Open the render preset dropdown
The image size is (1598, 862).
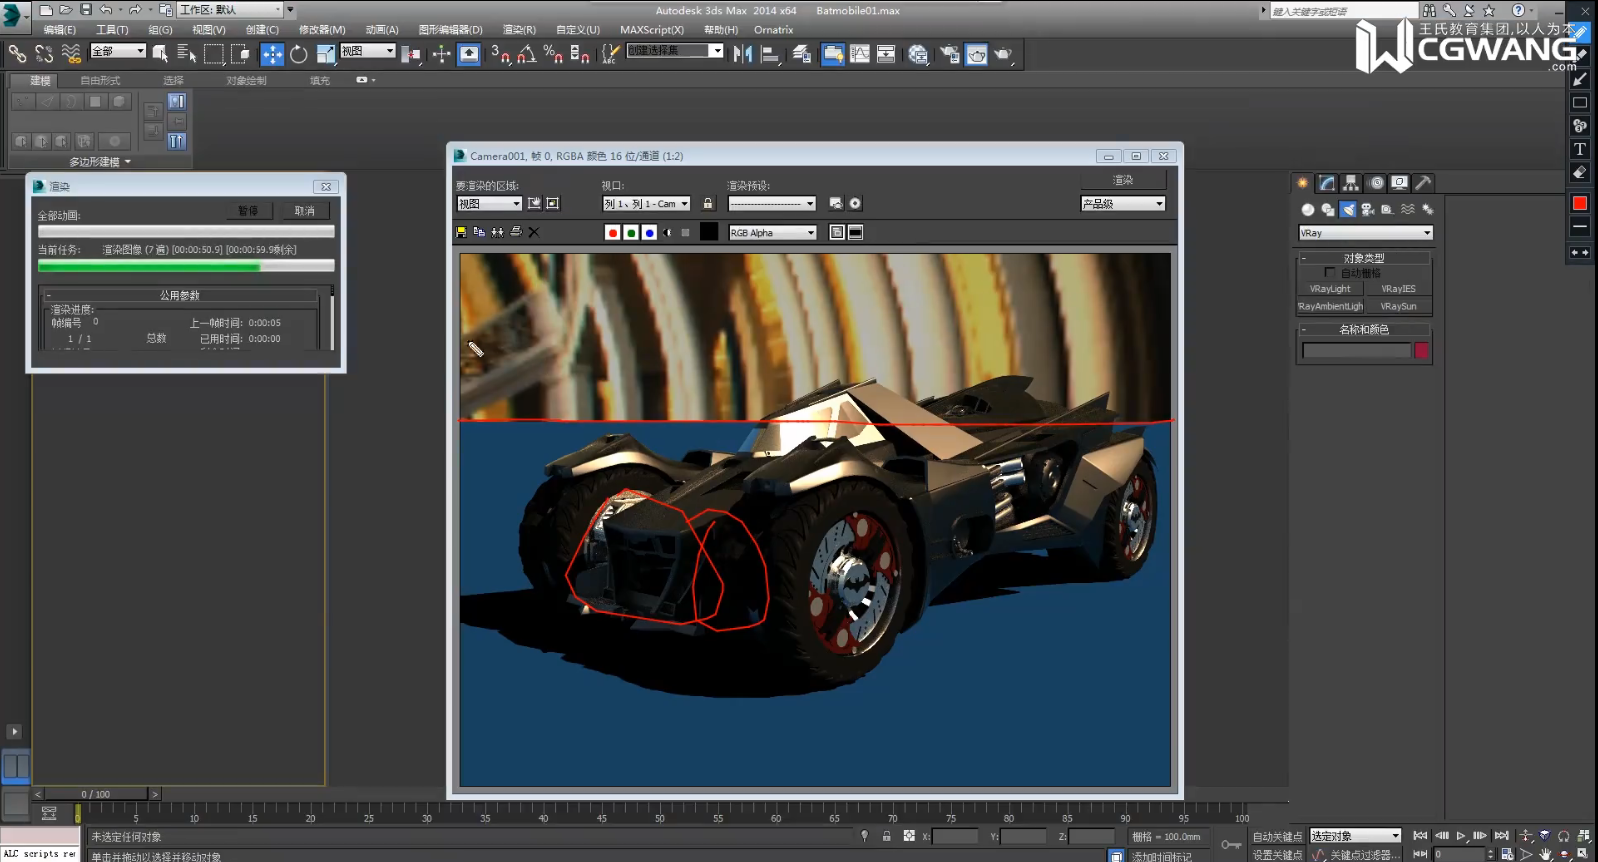(772, 203)
